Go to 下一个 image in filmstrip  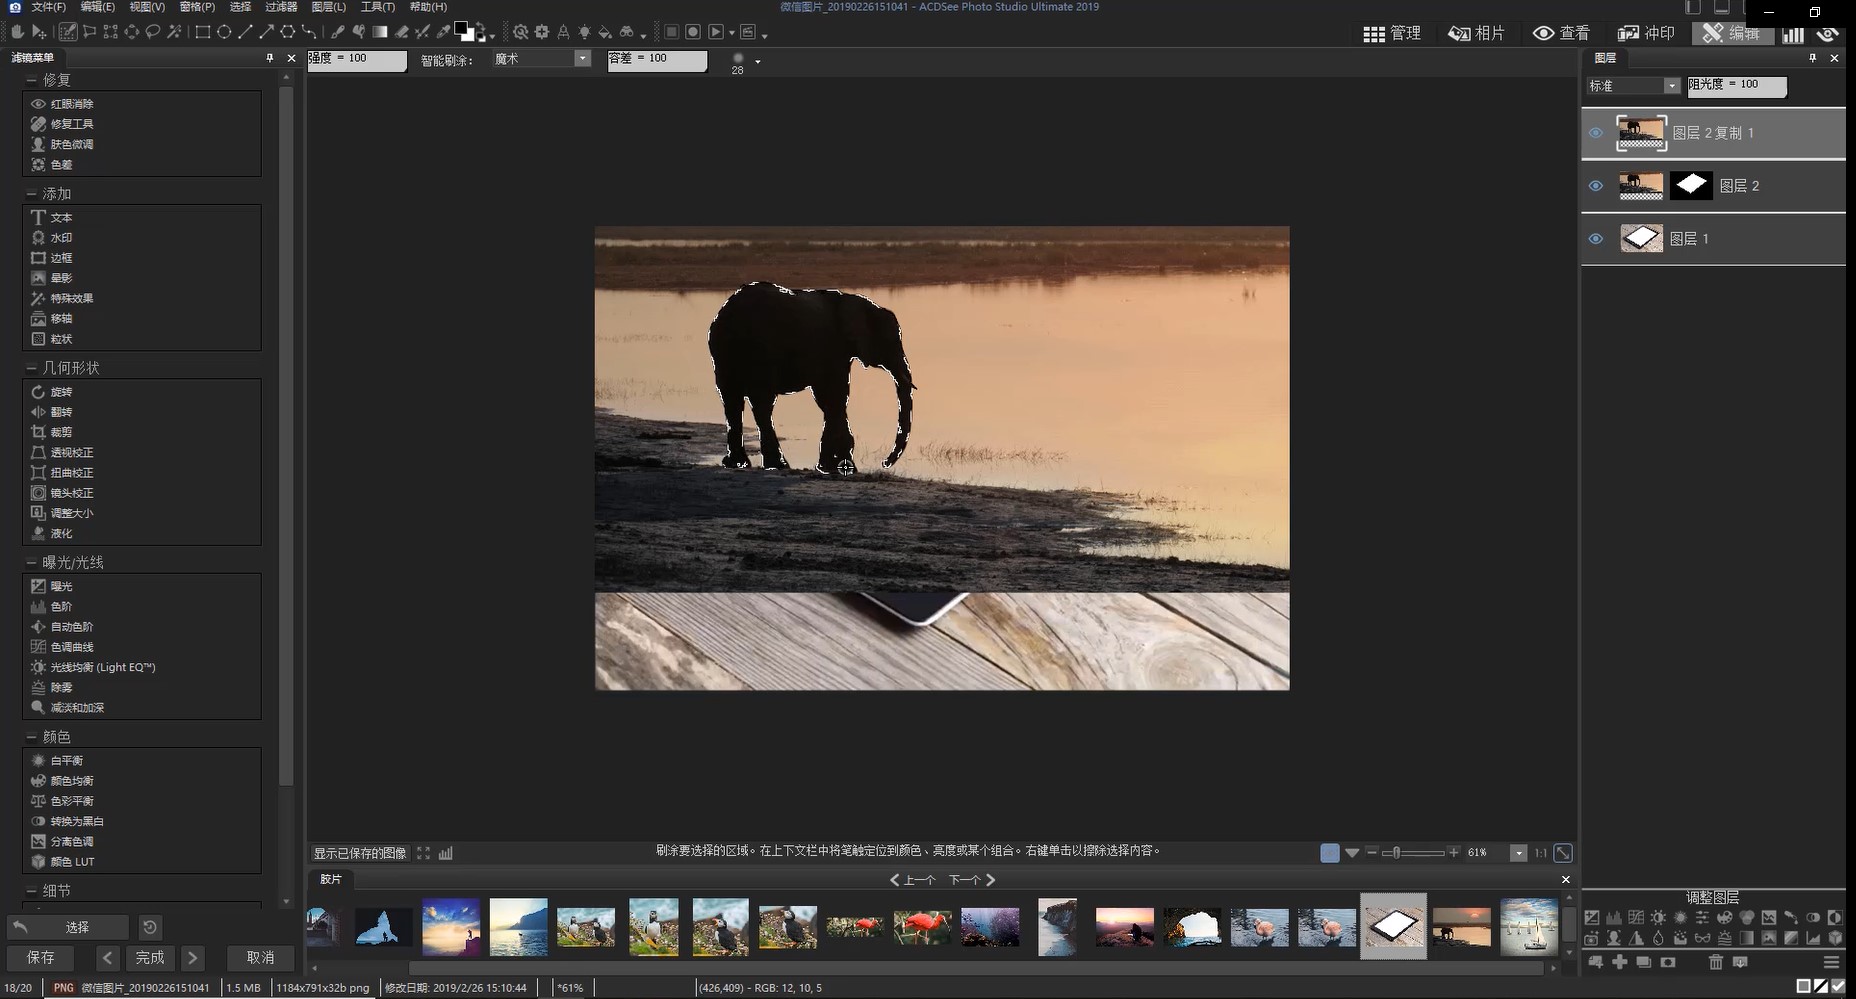coord(973,880)
